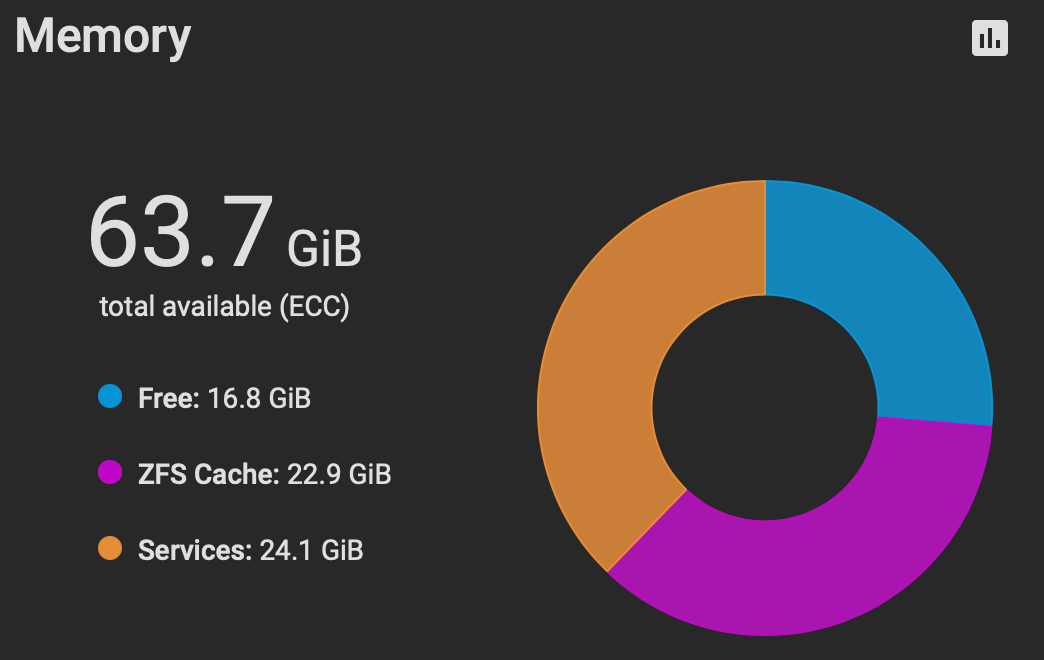
Task: Click the blue Free legend dot
Action: 110,396
